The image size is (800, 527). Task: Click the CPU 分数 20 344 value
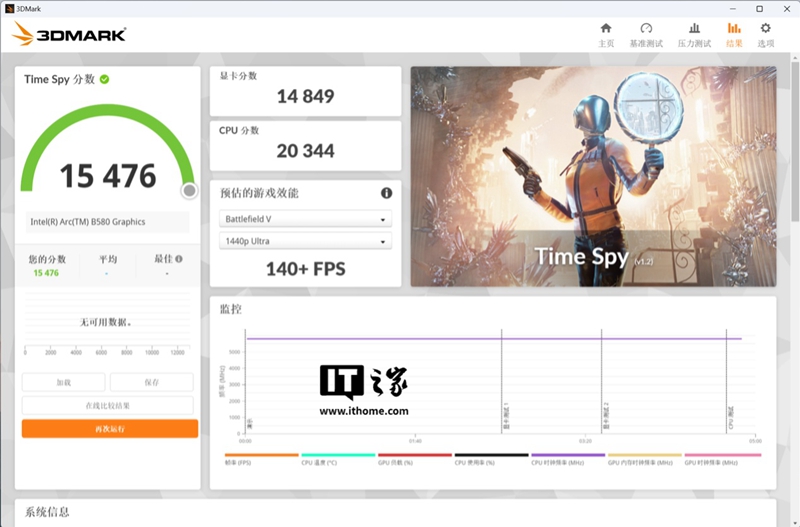(306, 150)
